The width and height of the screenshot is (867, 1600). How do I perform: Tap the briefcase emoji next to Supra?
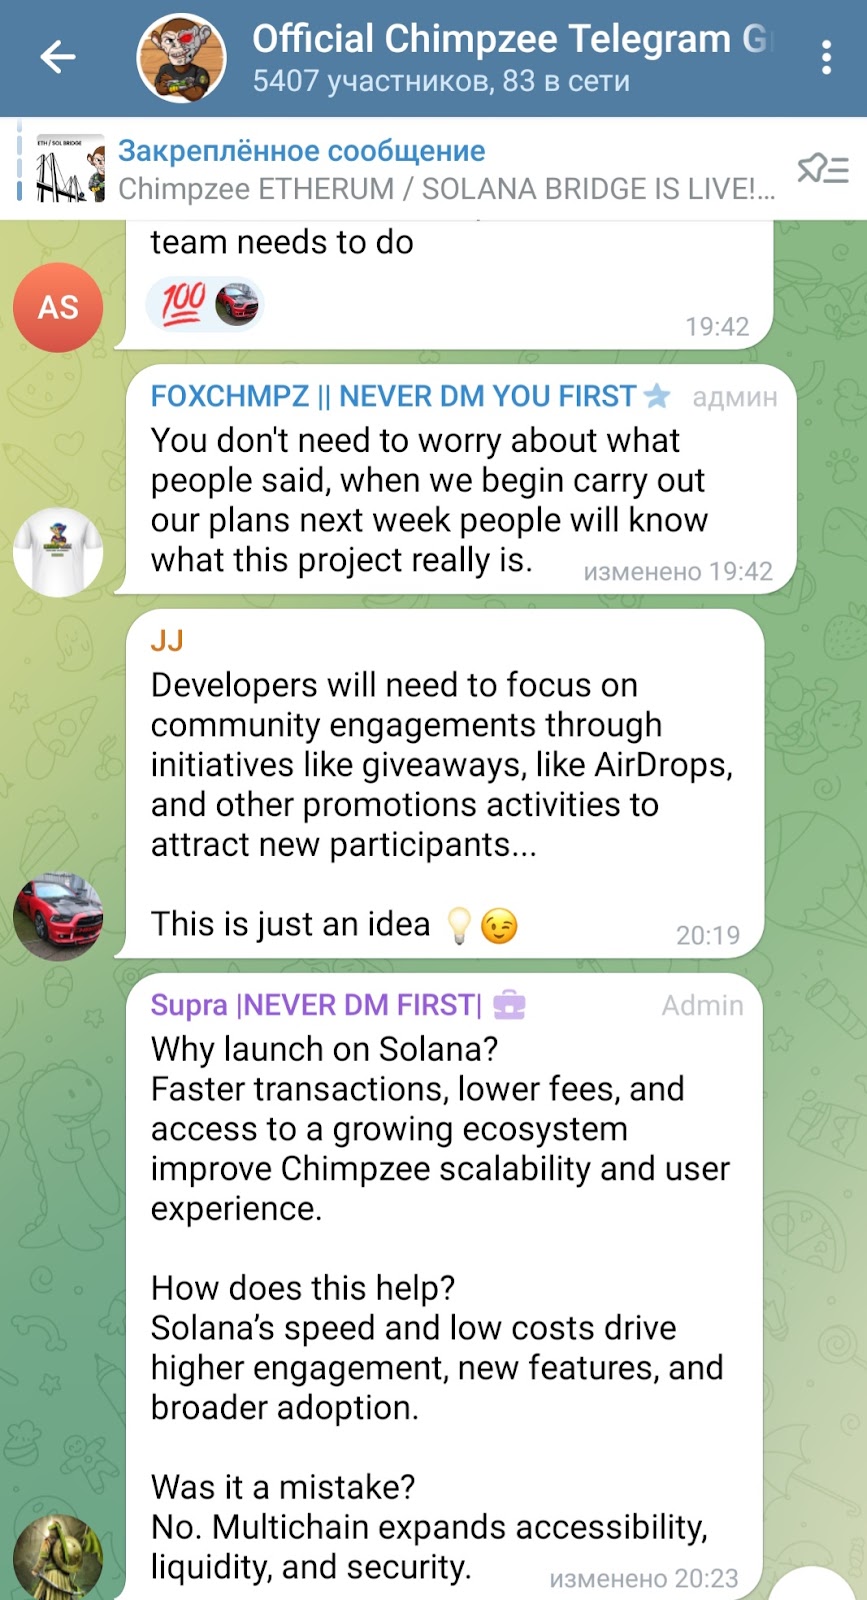509,1004
